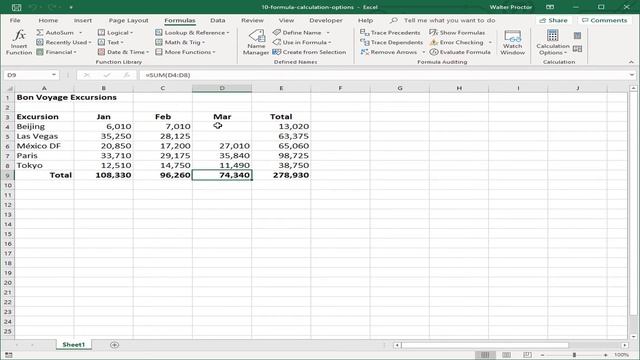Click Remove Arrows
Viewport: 640px width, 360px height.
pyautogui.click(x=389, y=52)
